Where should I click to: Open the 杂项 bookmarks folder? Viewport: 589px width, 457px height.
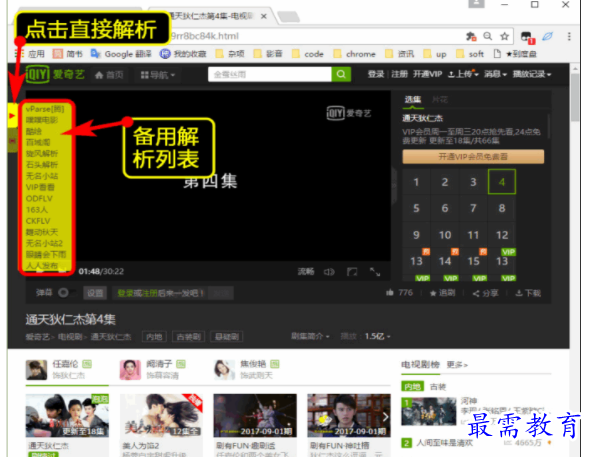tap(230, 54)
